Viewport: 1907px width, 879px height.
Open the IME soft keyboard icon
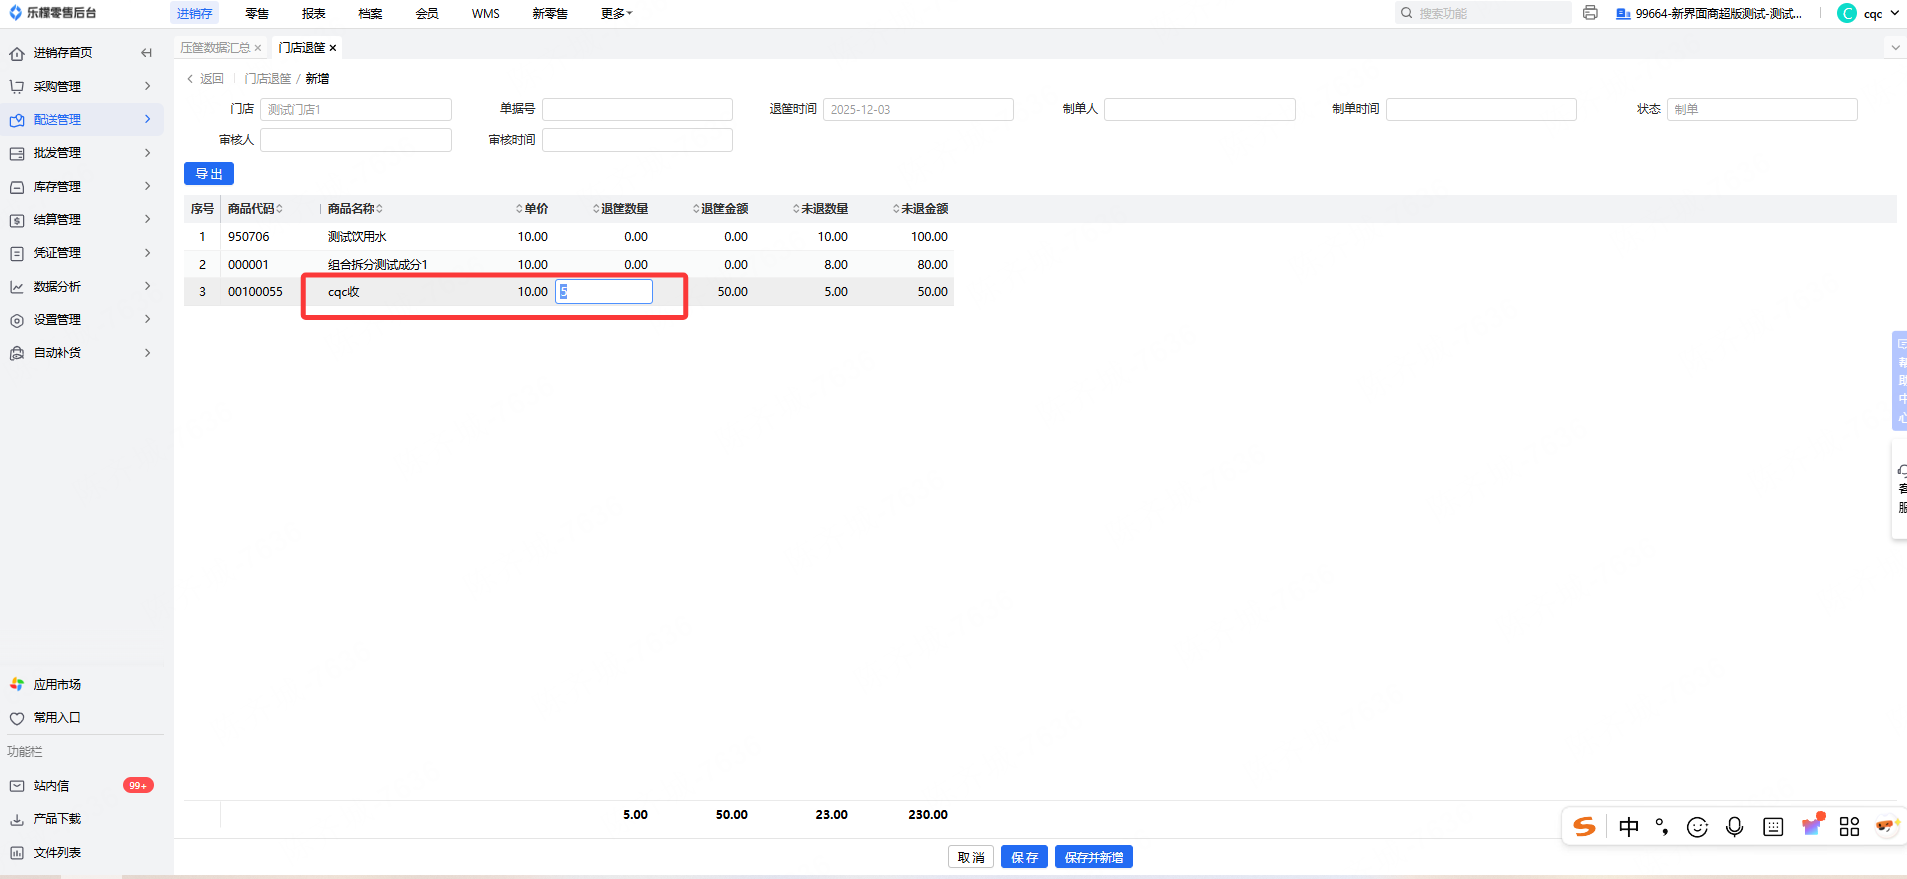(1773, 827)
